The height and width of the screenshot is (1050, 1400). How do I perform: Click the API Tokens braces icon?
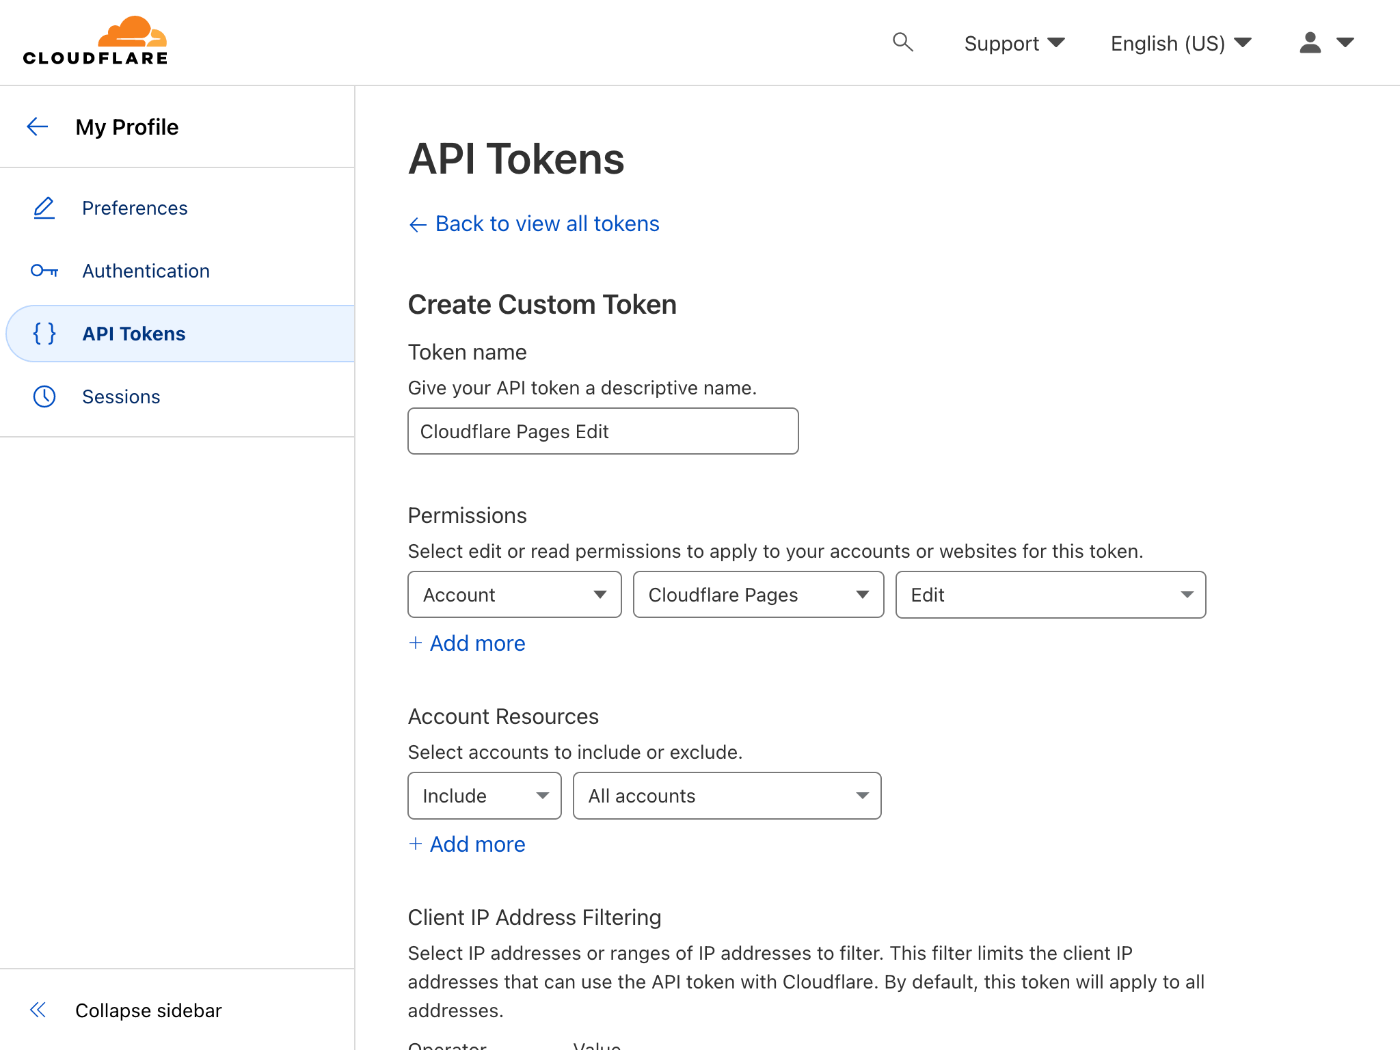click(x=44, y=333)
